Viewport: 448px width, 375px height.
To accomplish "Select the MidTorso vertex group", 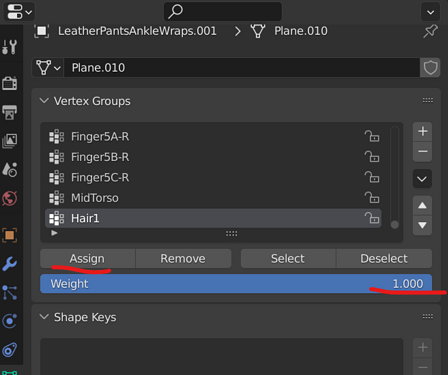I will (213, 198).
